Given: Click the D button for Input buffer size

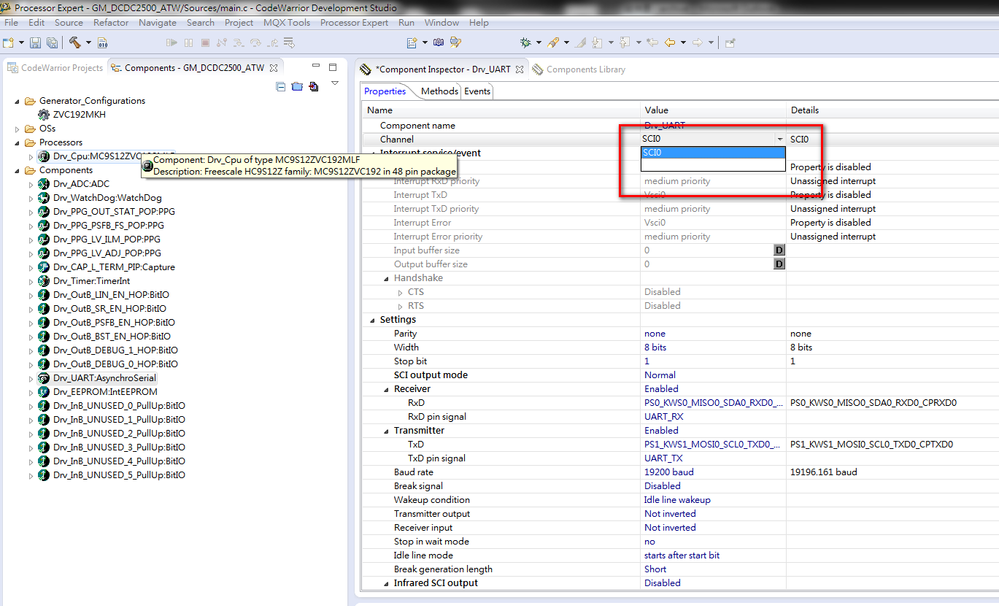Looking at the screenshot, I should click(779, 250).
